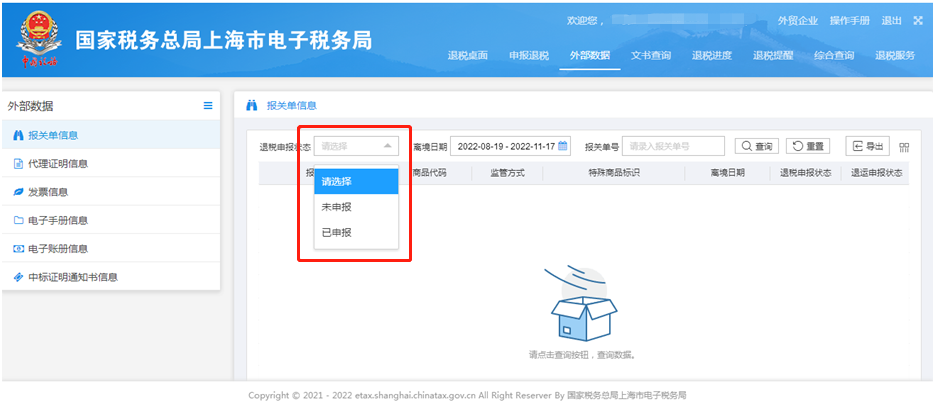Switch to 申报退税 tab
Viewport: 935px width, 411px height.
click(528, 55)
